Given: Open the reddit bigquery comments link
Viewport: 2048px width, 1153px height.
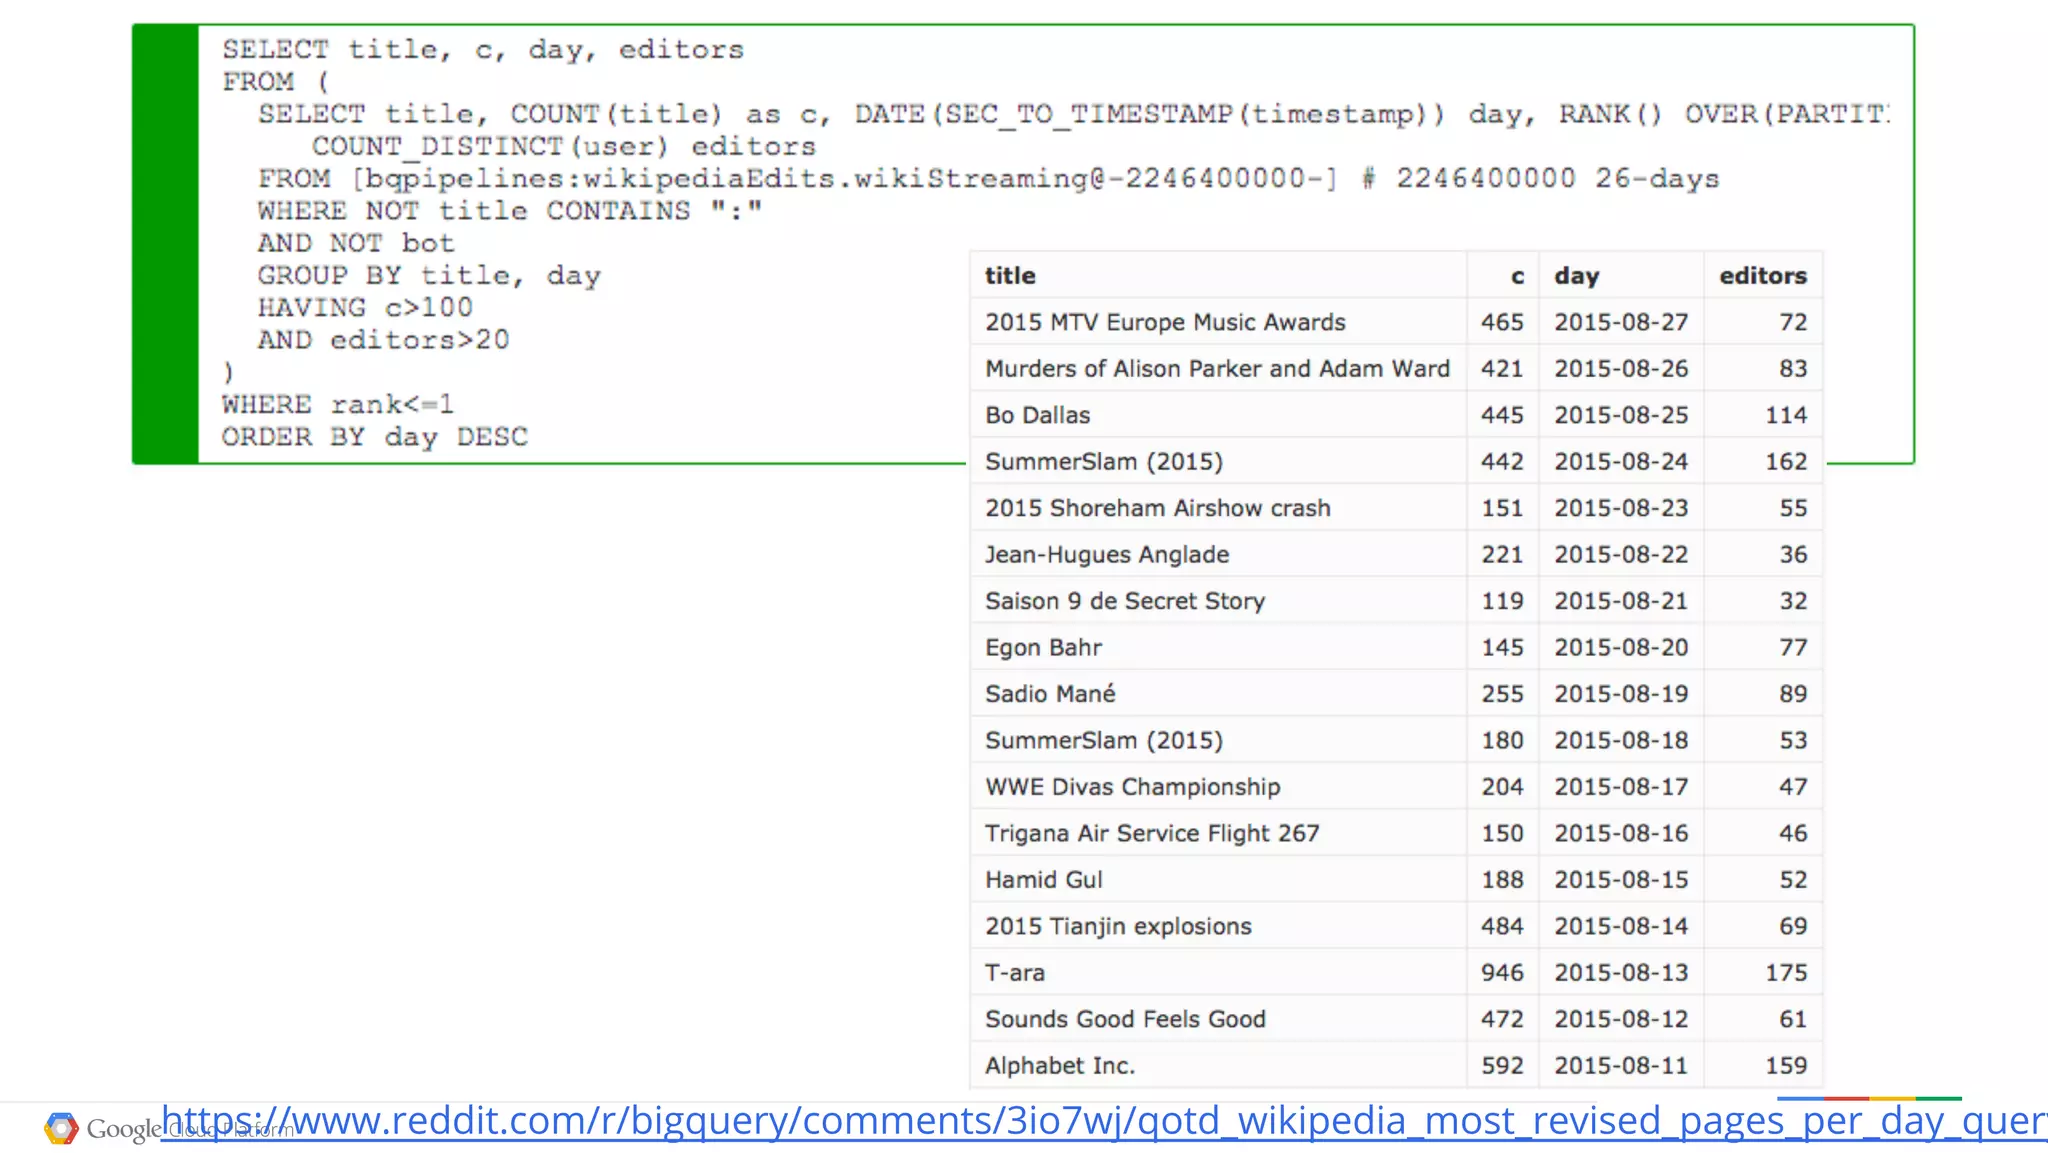Looking at the screenshot, I should point(1104,1122).
